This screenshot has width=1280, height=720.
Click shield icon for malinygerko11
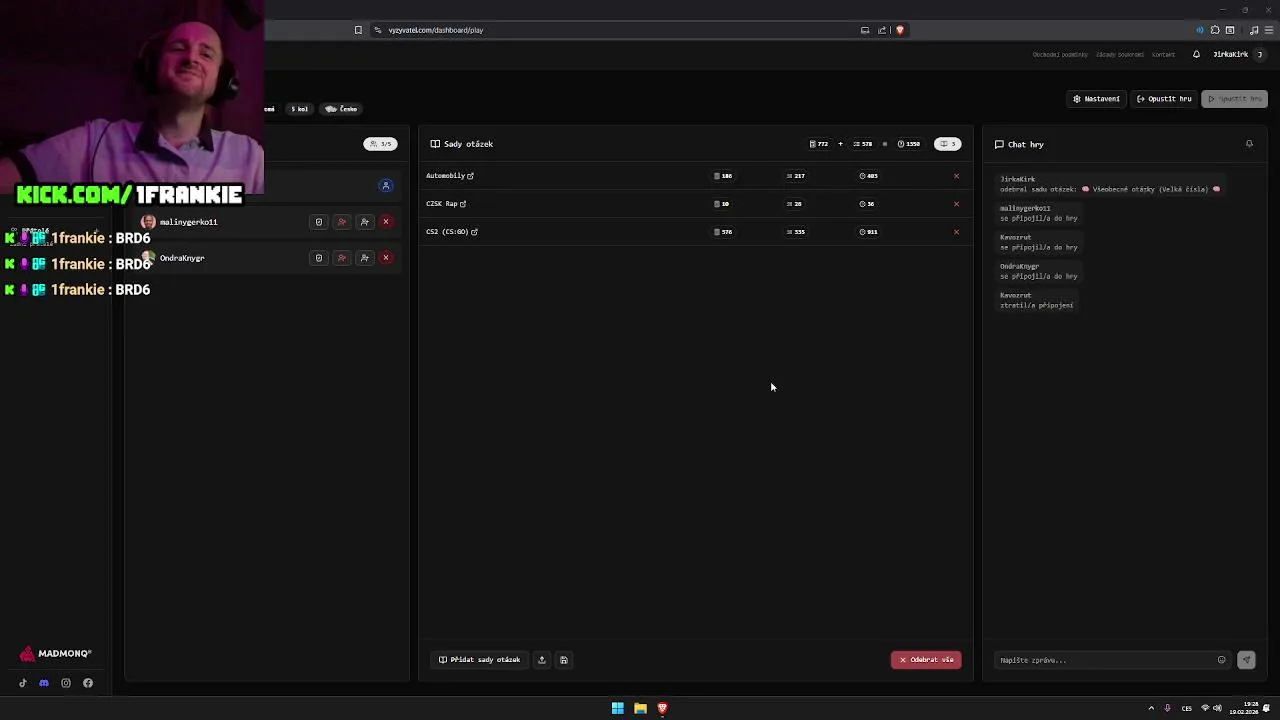click(x=319, y=222)
